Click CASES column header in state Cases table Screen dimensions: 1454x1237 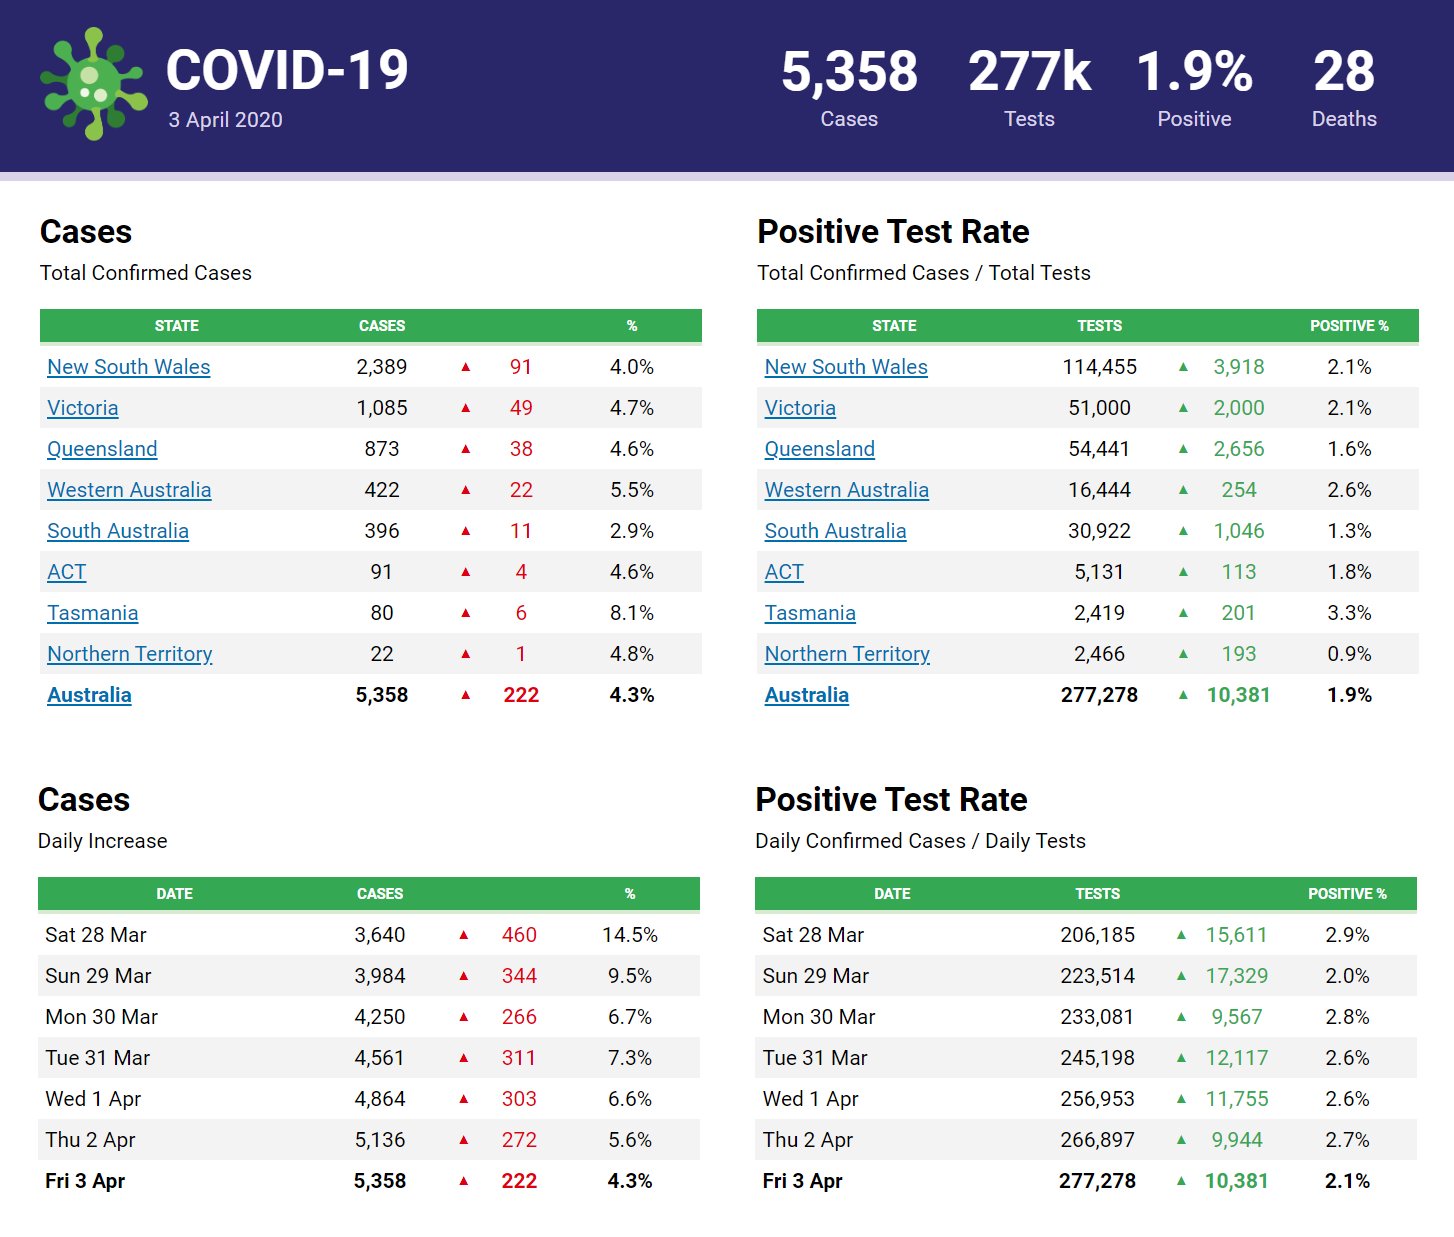pos(382,326)
